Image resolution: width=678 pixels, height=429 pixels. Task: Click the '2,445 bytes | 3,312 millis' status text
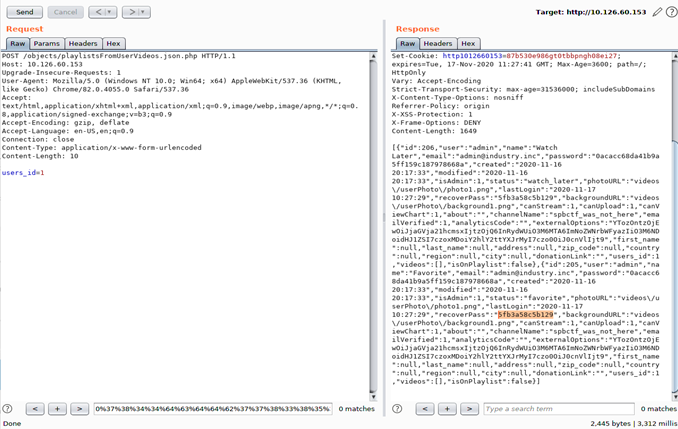tap(633, 423)
